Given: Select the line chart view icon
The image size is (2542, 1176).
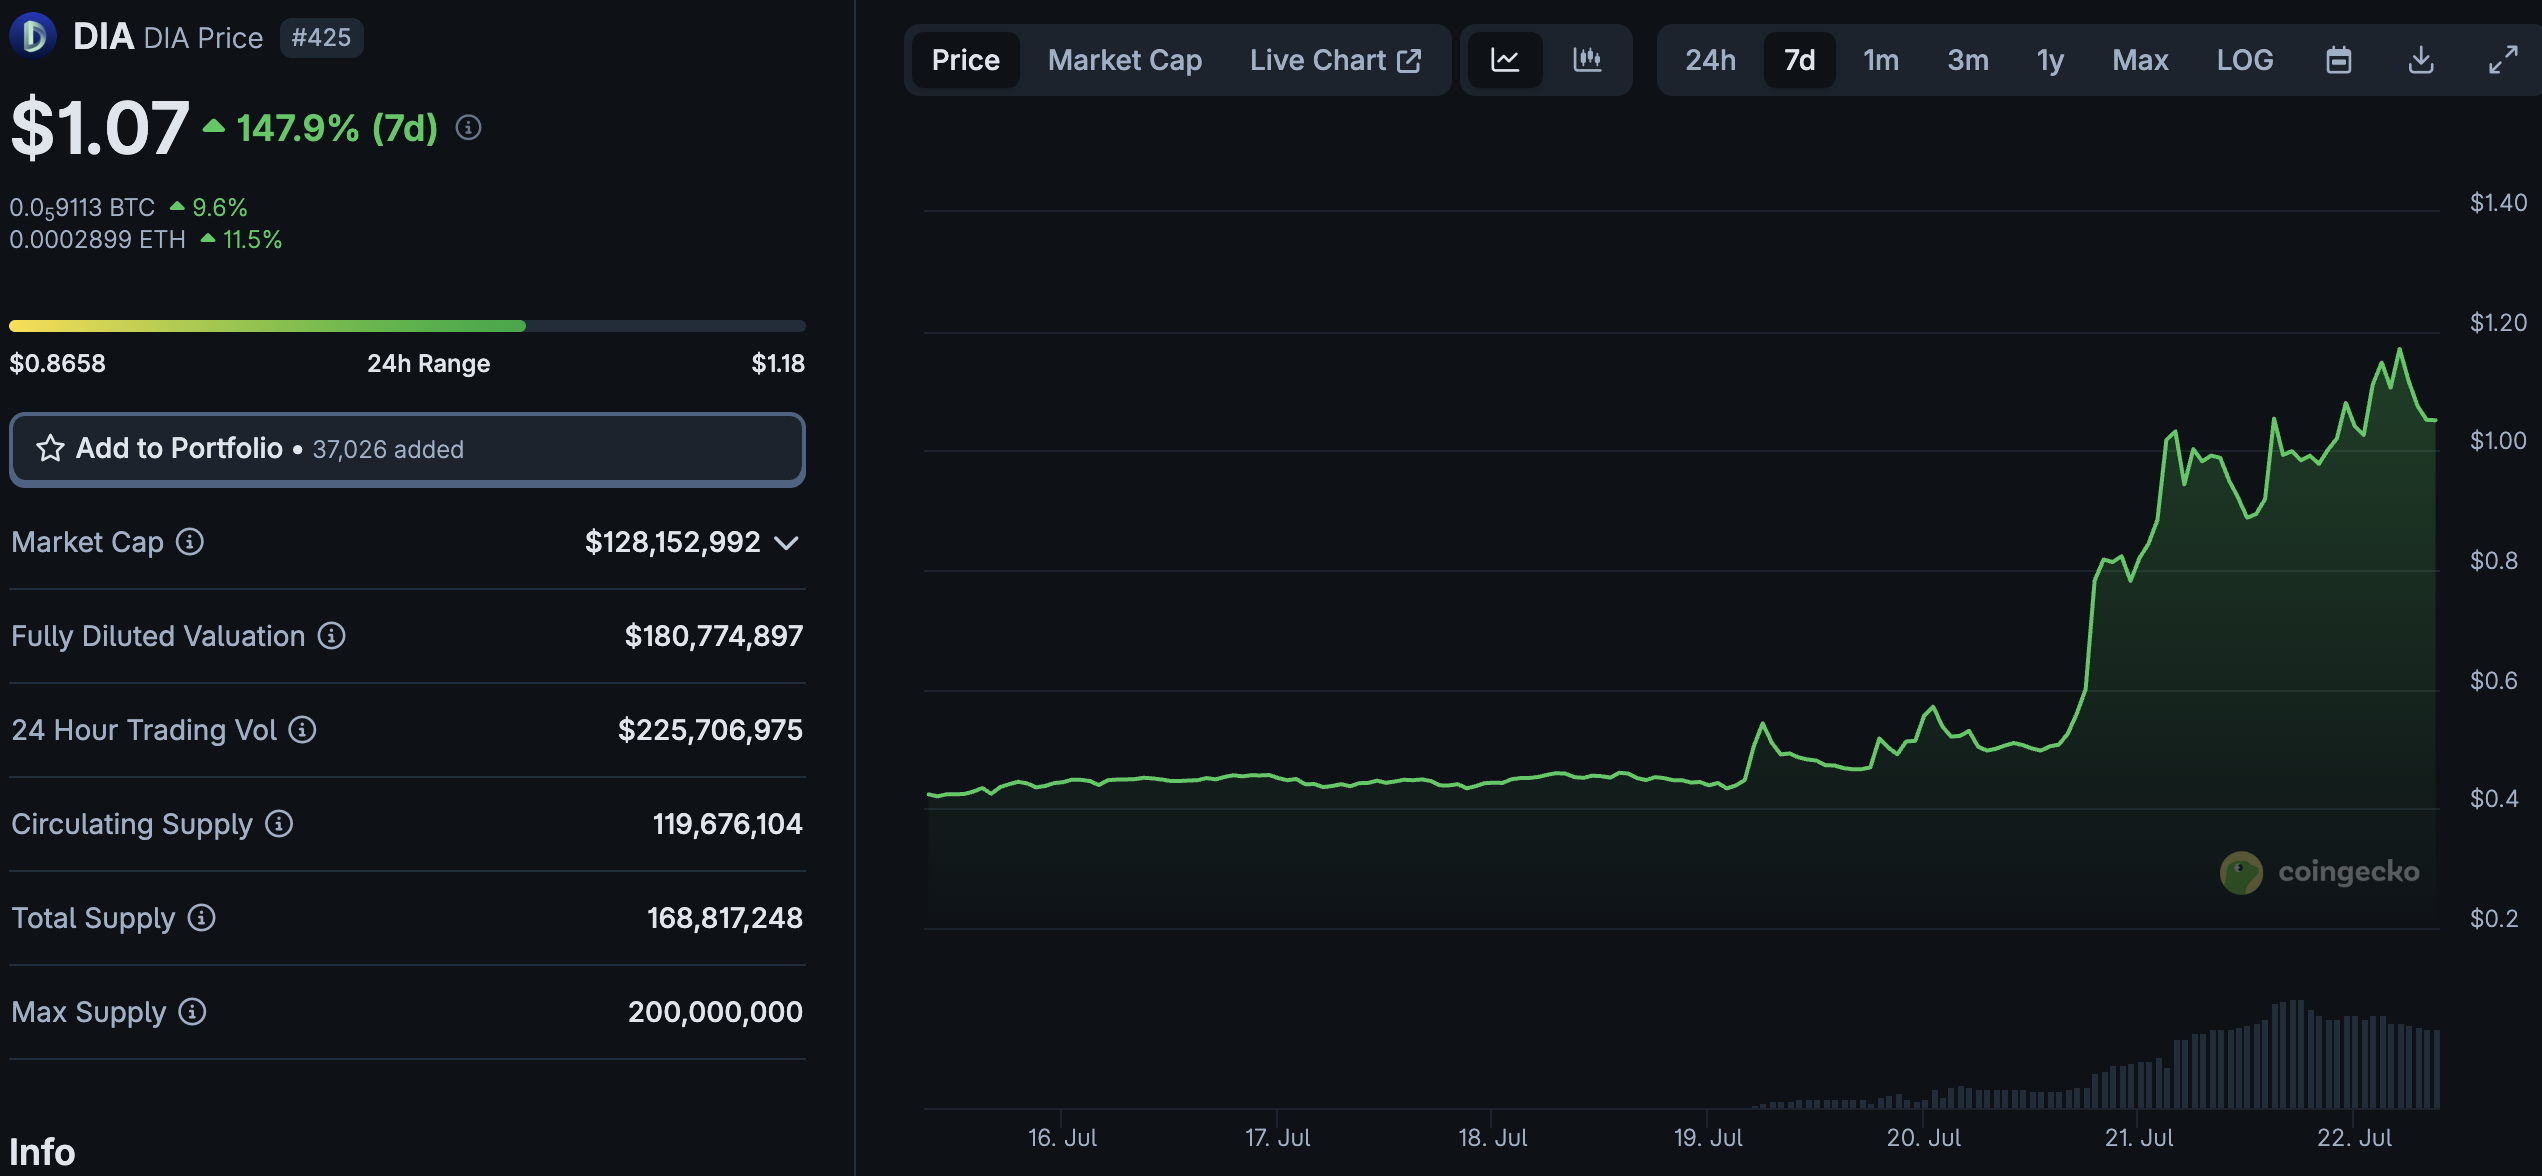Looking at the screenshot, I should click(1505, 60).
